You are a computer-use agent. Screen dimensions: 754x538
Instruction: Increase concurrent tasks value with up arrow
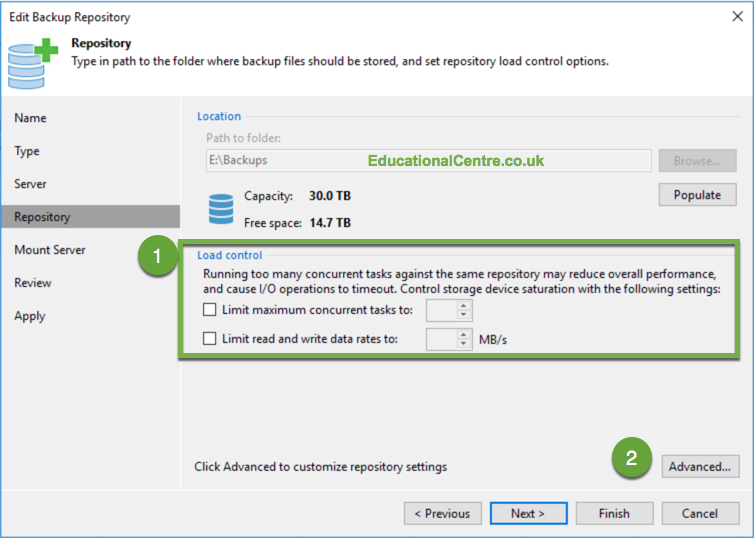[464, 305]
